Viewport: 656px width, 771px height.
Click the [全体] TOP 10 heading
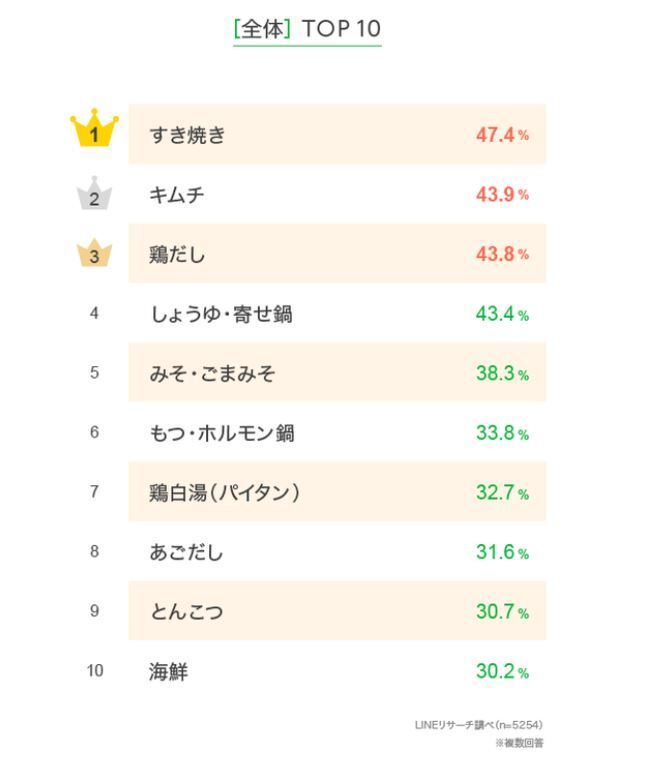tap(306, 29)
